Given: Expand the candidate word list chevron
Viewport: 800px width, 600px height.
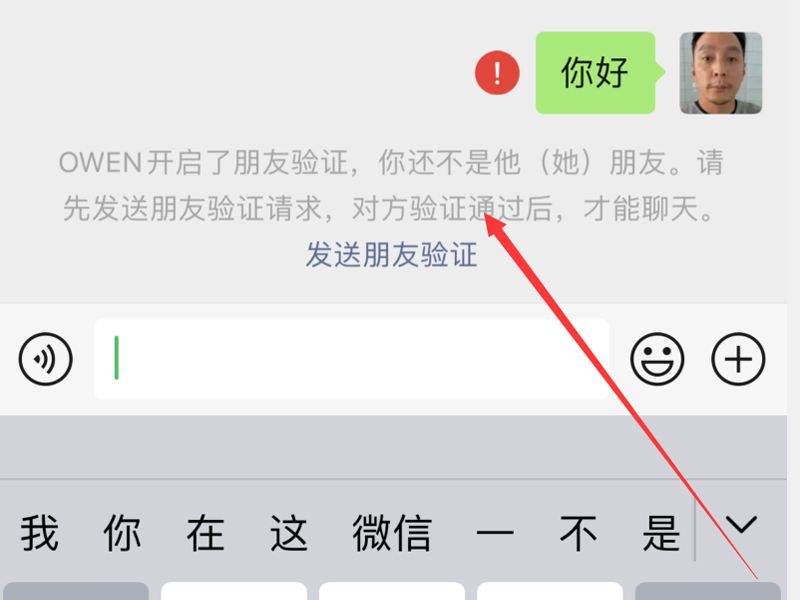Looking at the screenshot, I should tap(741, 525).
